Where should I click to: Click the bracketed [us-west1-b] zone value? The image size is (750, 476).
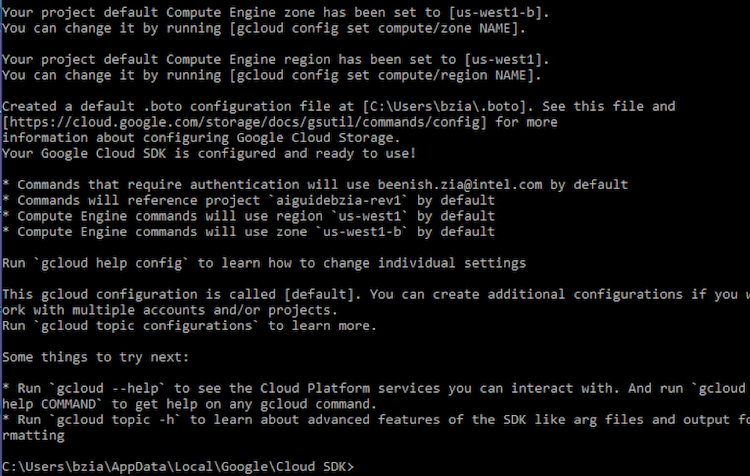503,12
